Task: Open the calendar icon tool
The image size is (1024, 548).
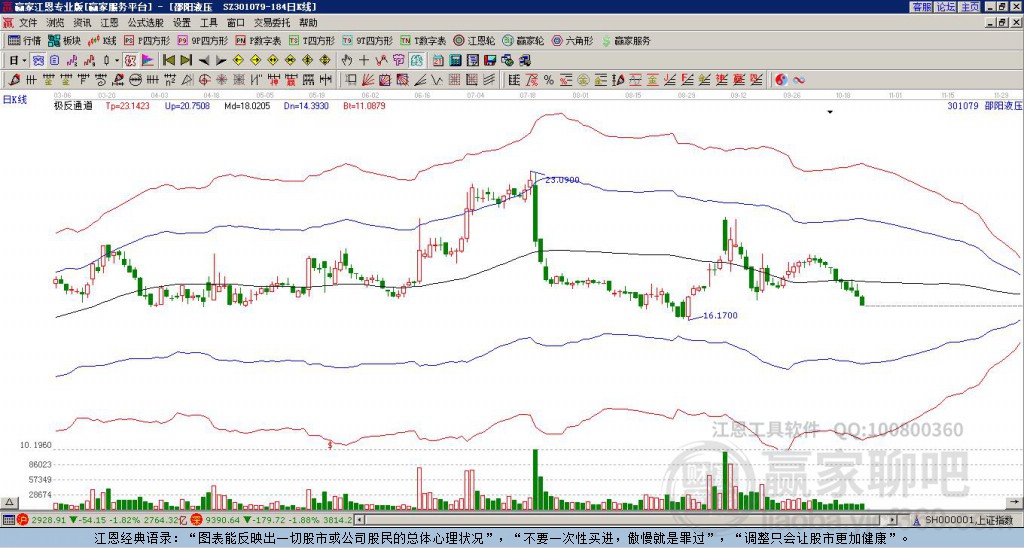Action: point(438,61)
